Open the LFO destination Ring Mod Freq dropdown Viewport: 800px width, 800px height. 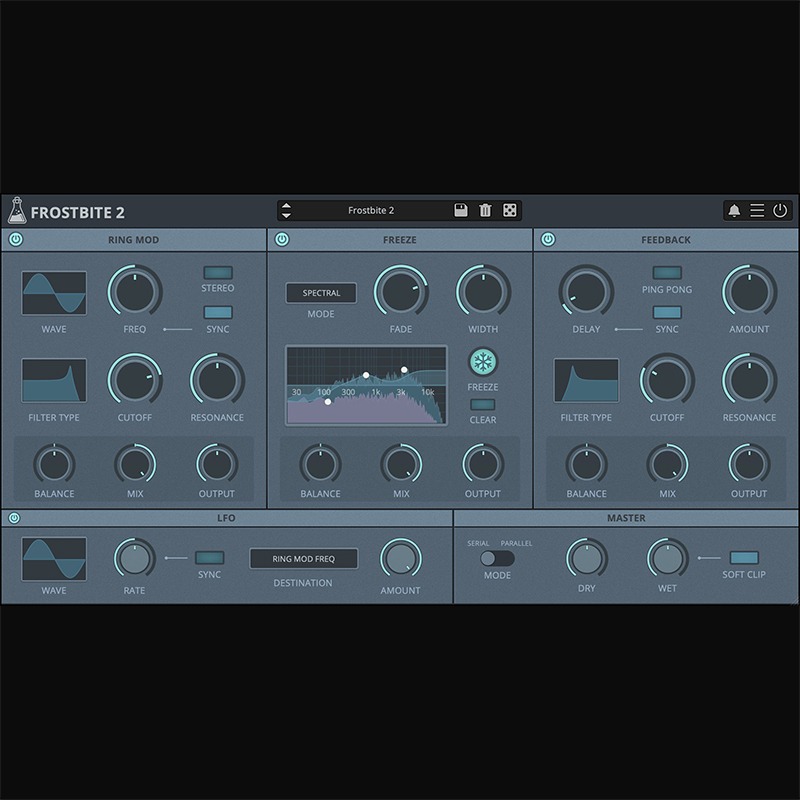point(304,559)
